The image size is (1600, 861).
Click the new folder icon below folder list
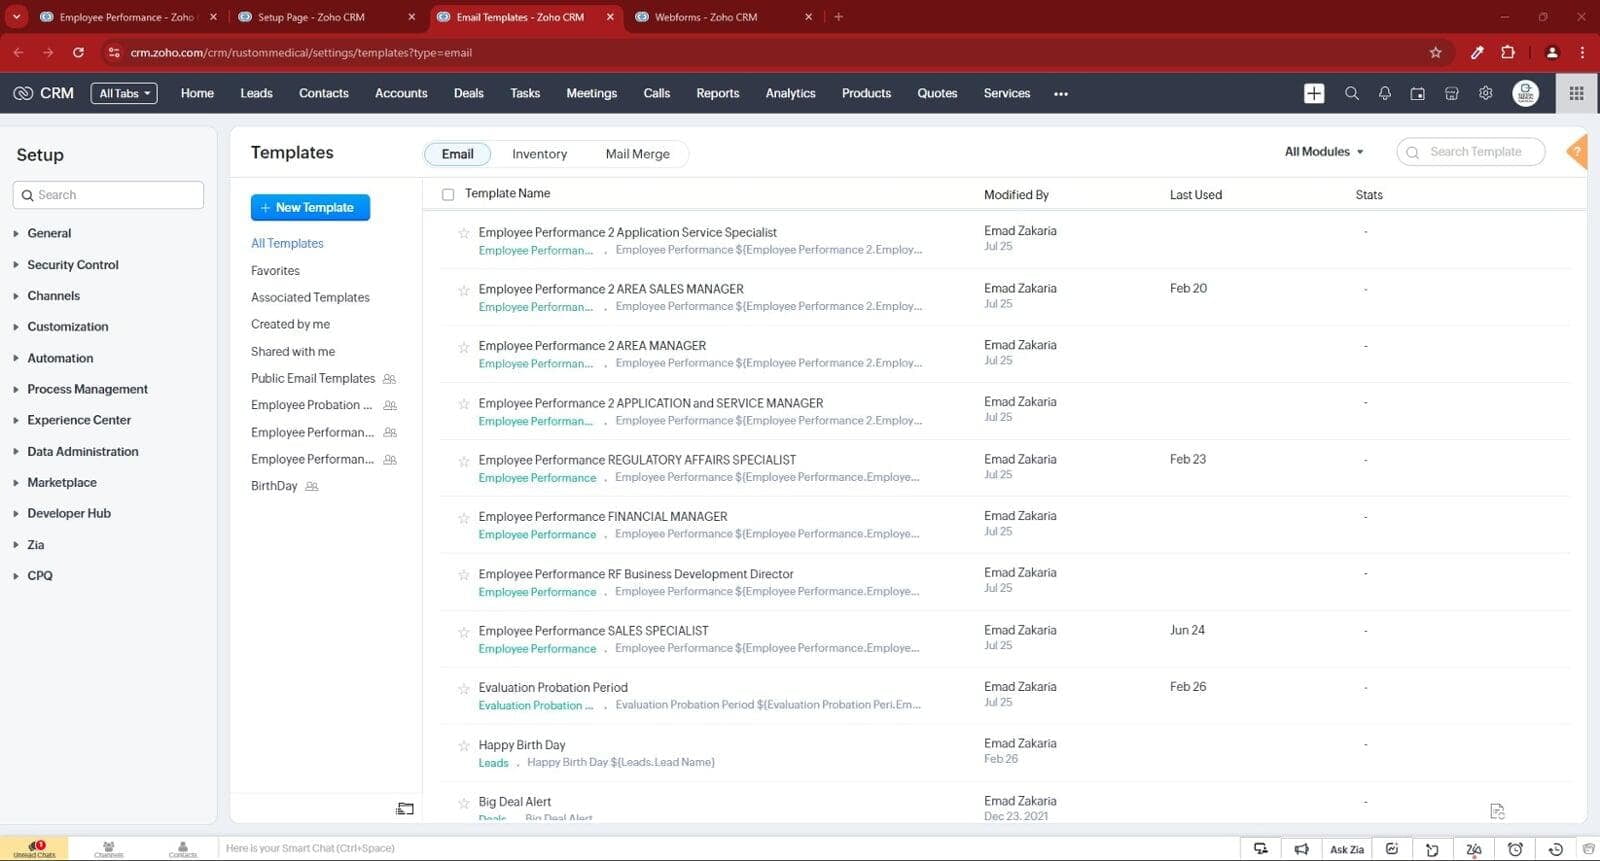coord(405,808)
